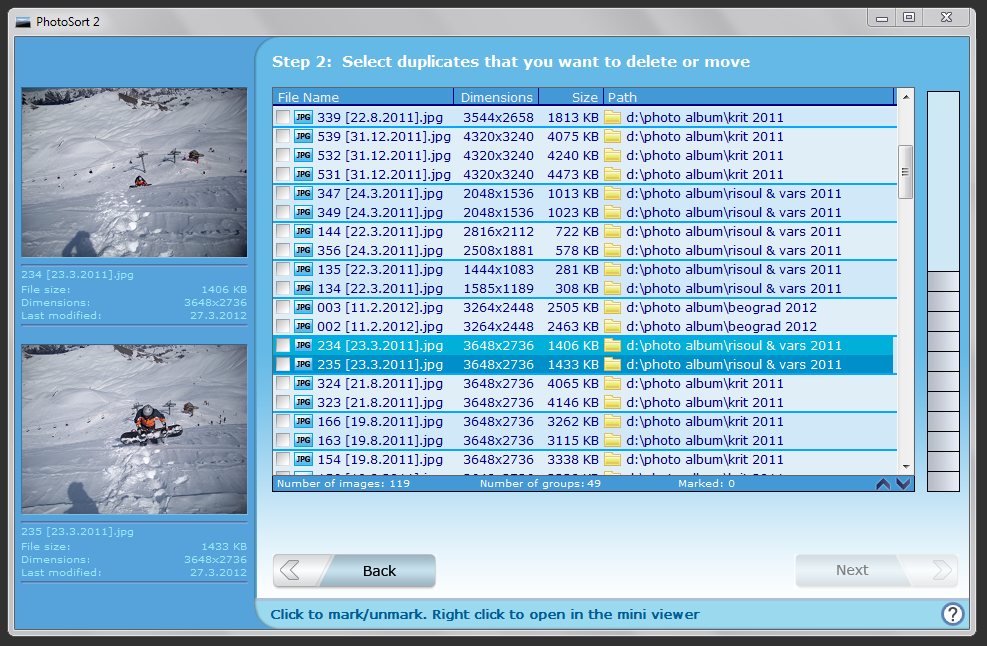This screenshot has height=646, width=987.
Task: Click the list scrollbar down arrow
Action: (906, 467)
